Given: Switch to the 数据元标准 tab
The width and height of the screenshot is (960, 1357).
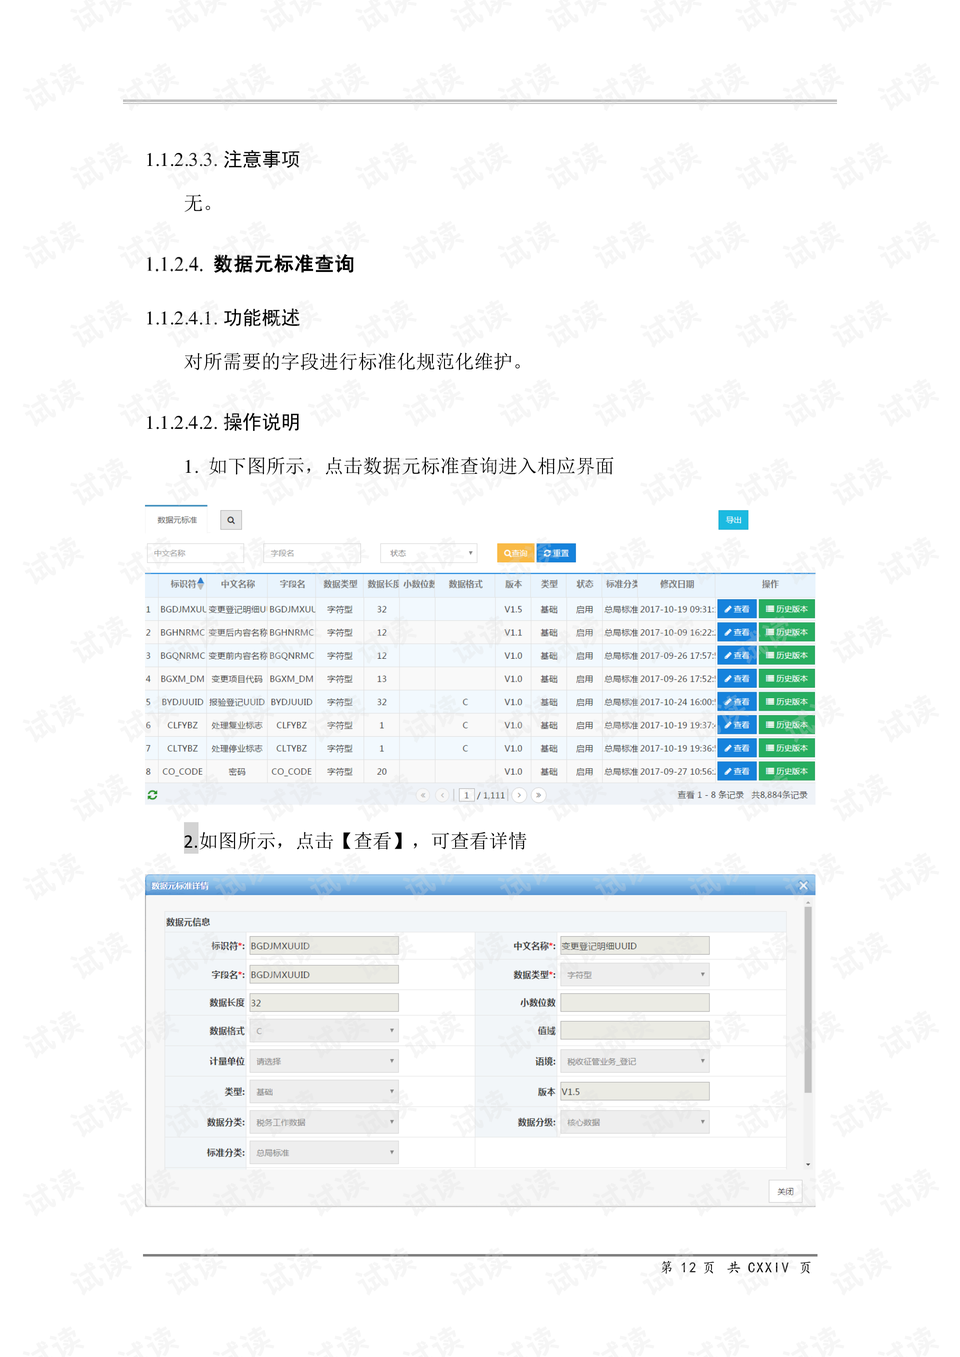Looking at the screenshot, I should click(175, 519).
